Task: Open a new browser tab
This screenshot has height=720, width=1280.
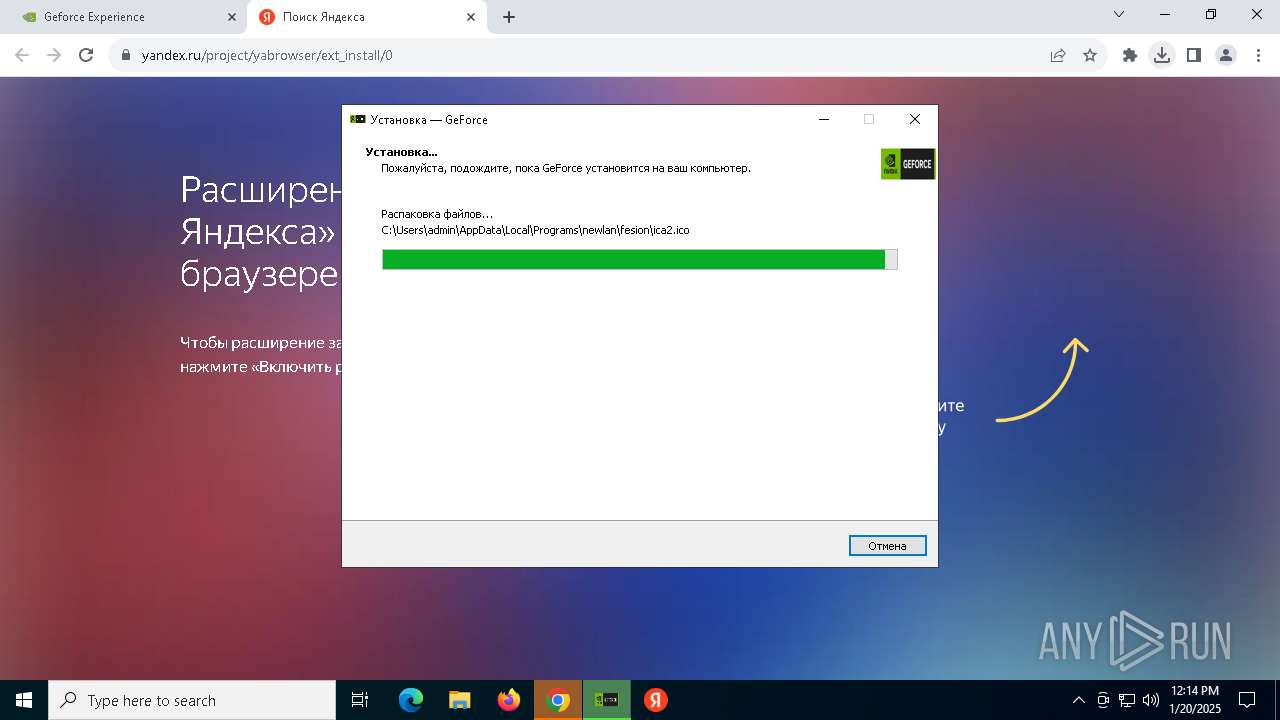Action: (x=509, y=17)
